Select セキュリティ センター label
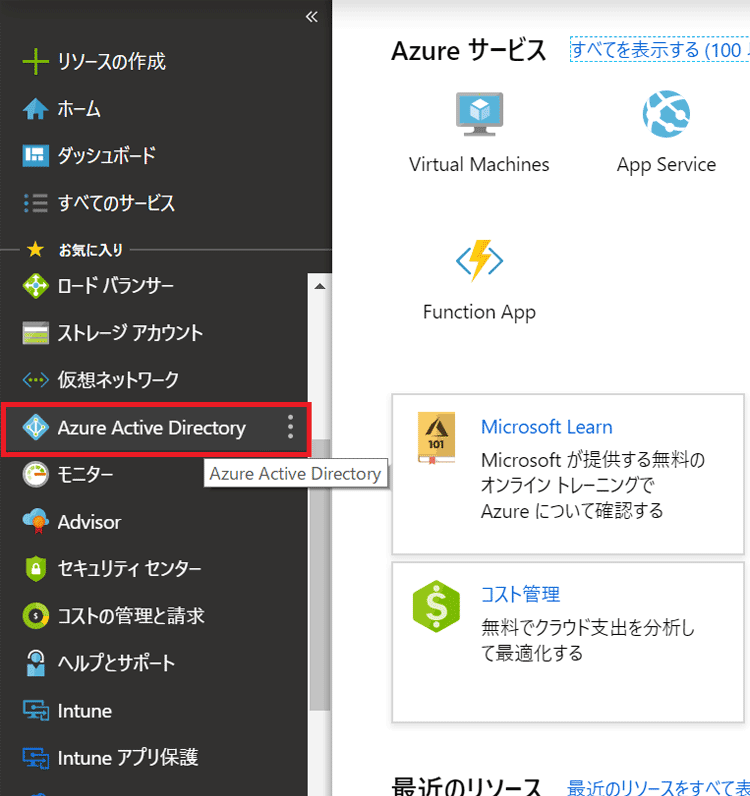Screen dimensions: 750x796 [129, 569]
